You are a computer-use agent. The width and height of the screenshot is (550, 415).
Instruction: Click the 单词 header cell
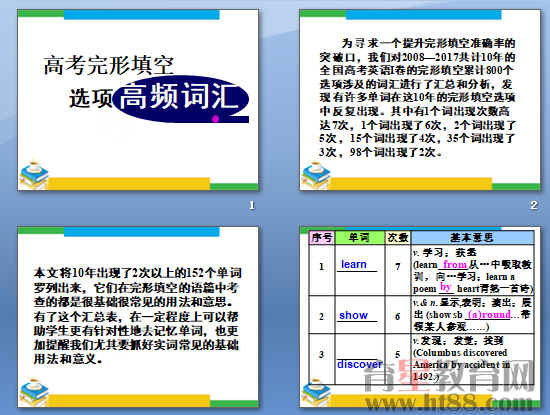click(x=360, y=237)
